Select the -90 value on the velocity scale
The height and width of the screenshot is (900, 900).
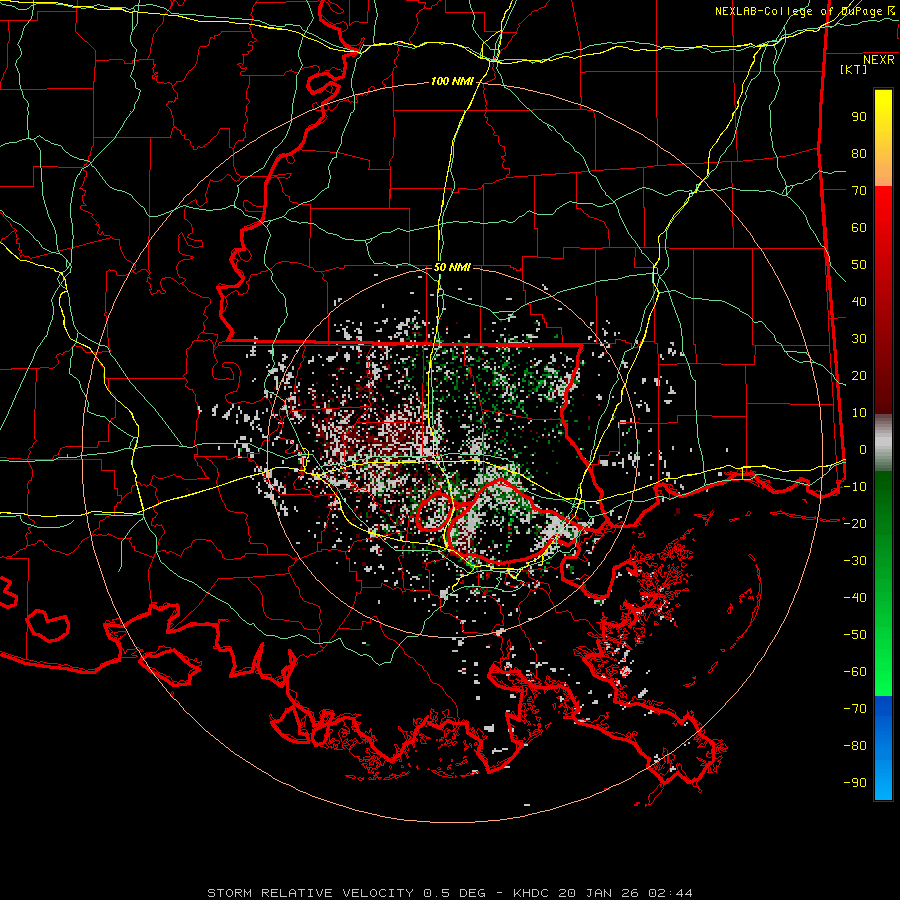point(855,782)
